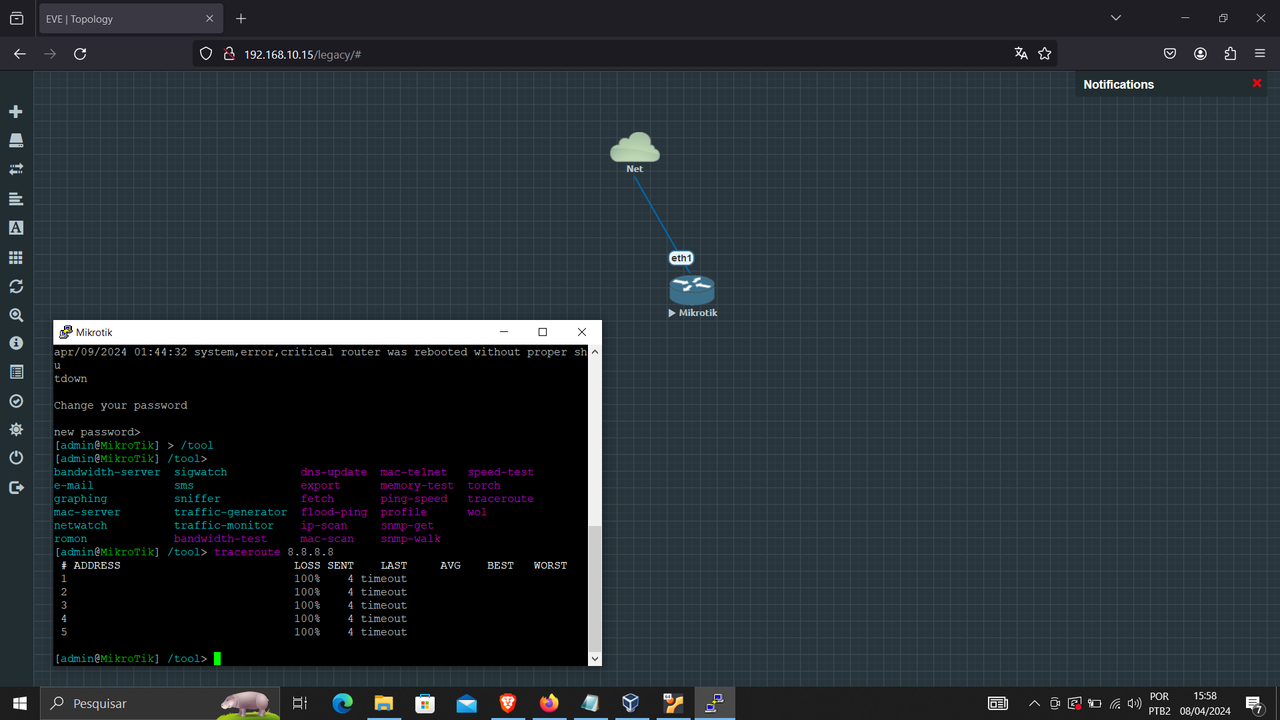Click the 'ADDRESS' traceroute column header

(97, 565)
